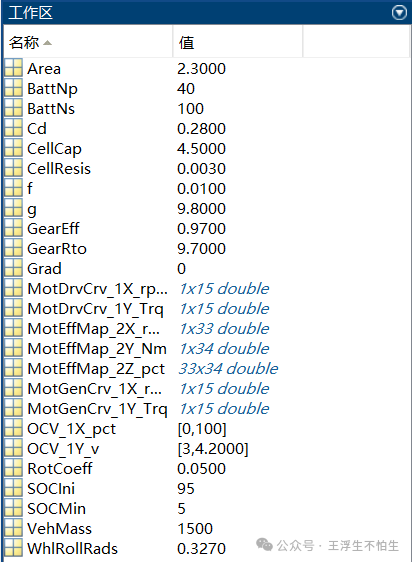Sort variables by the 值 column header
Viewport: 412px width, 562px height.
[238, 42]
